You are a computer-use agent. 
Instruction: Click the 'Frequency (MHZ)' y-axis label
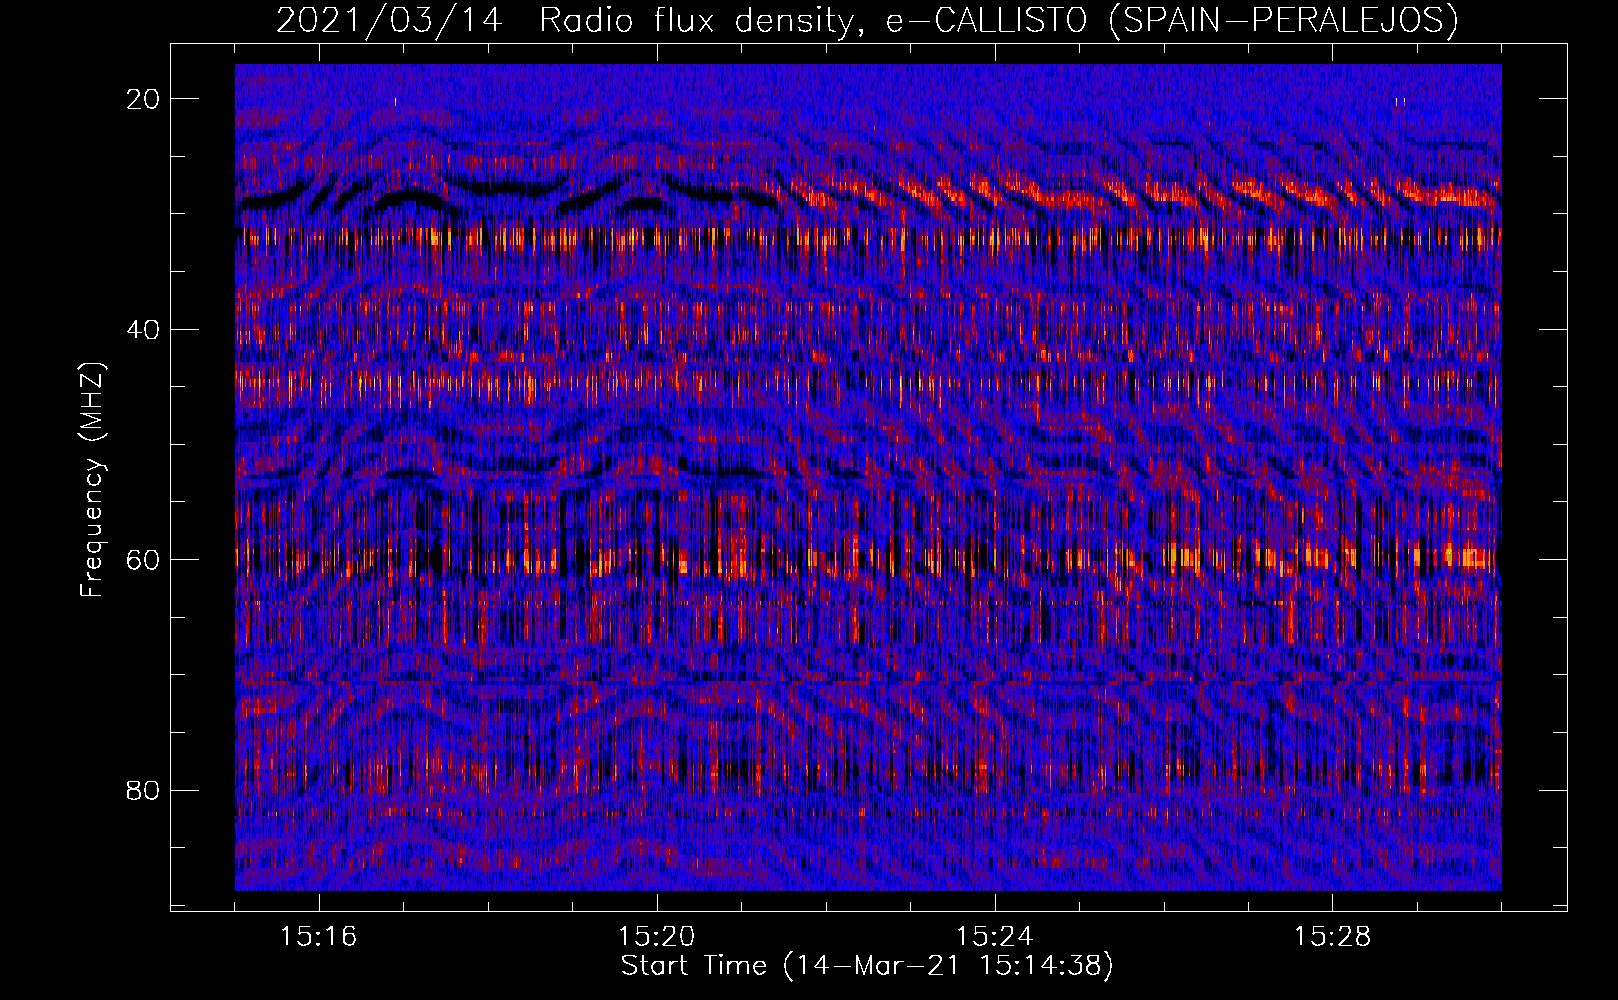coord(92,480)
